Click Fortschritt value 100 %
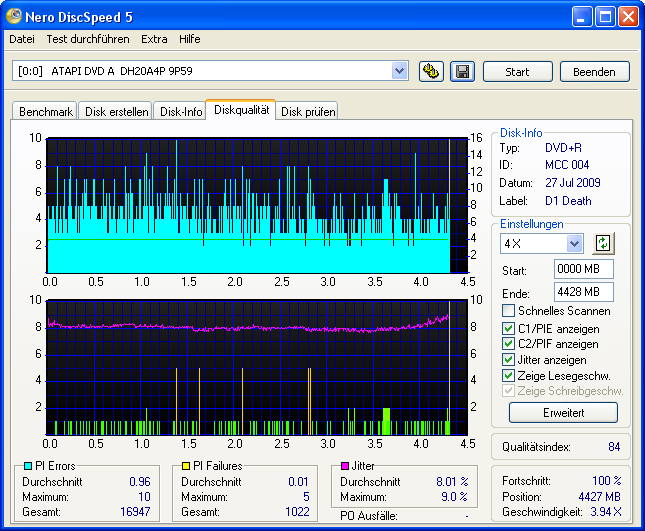 pos(607,480)
